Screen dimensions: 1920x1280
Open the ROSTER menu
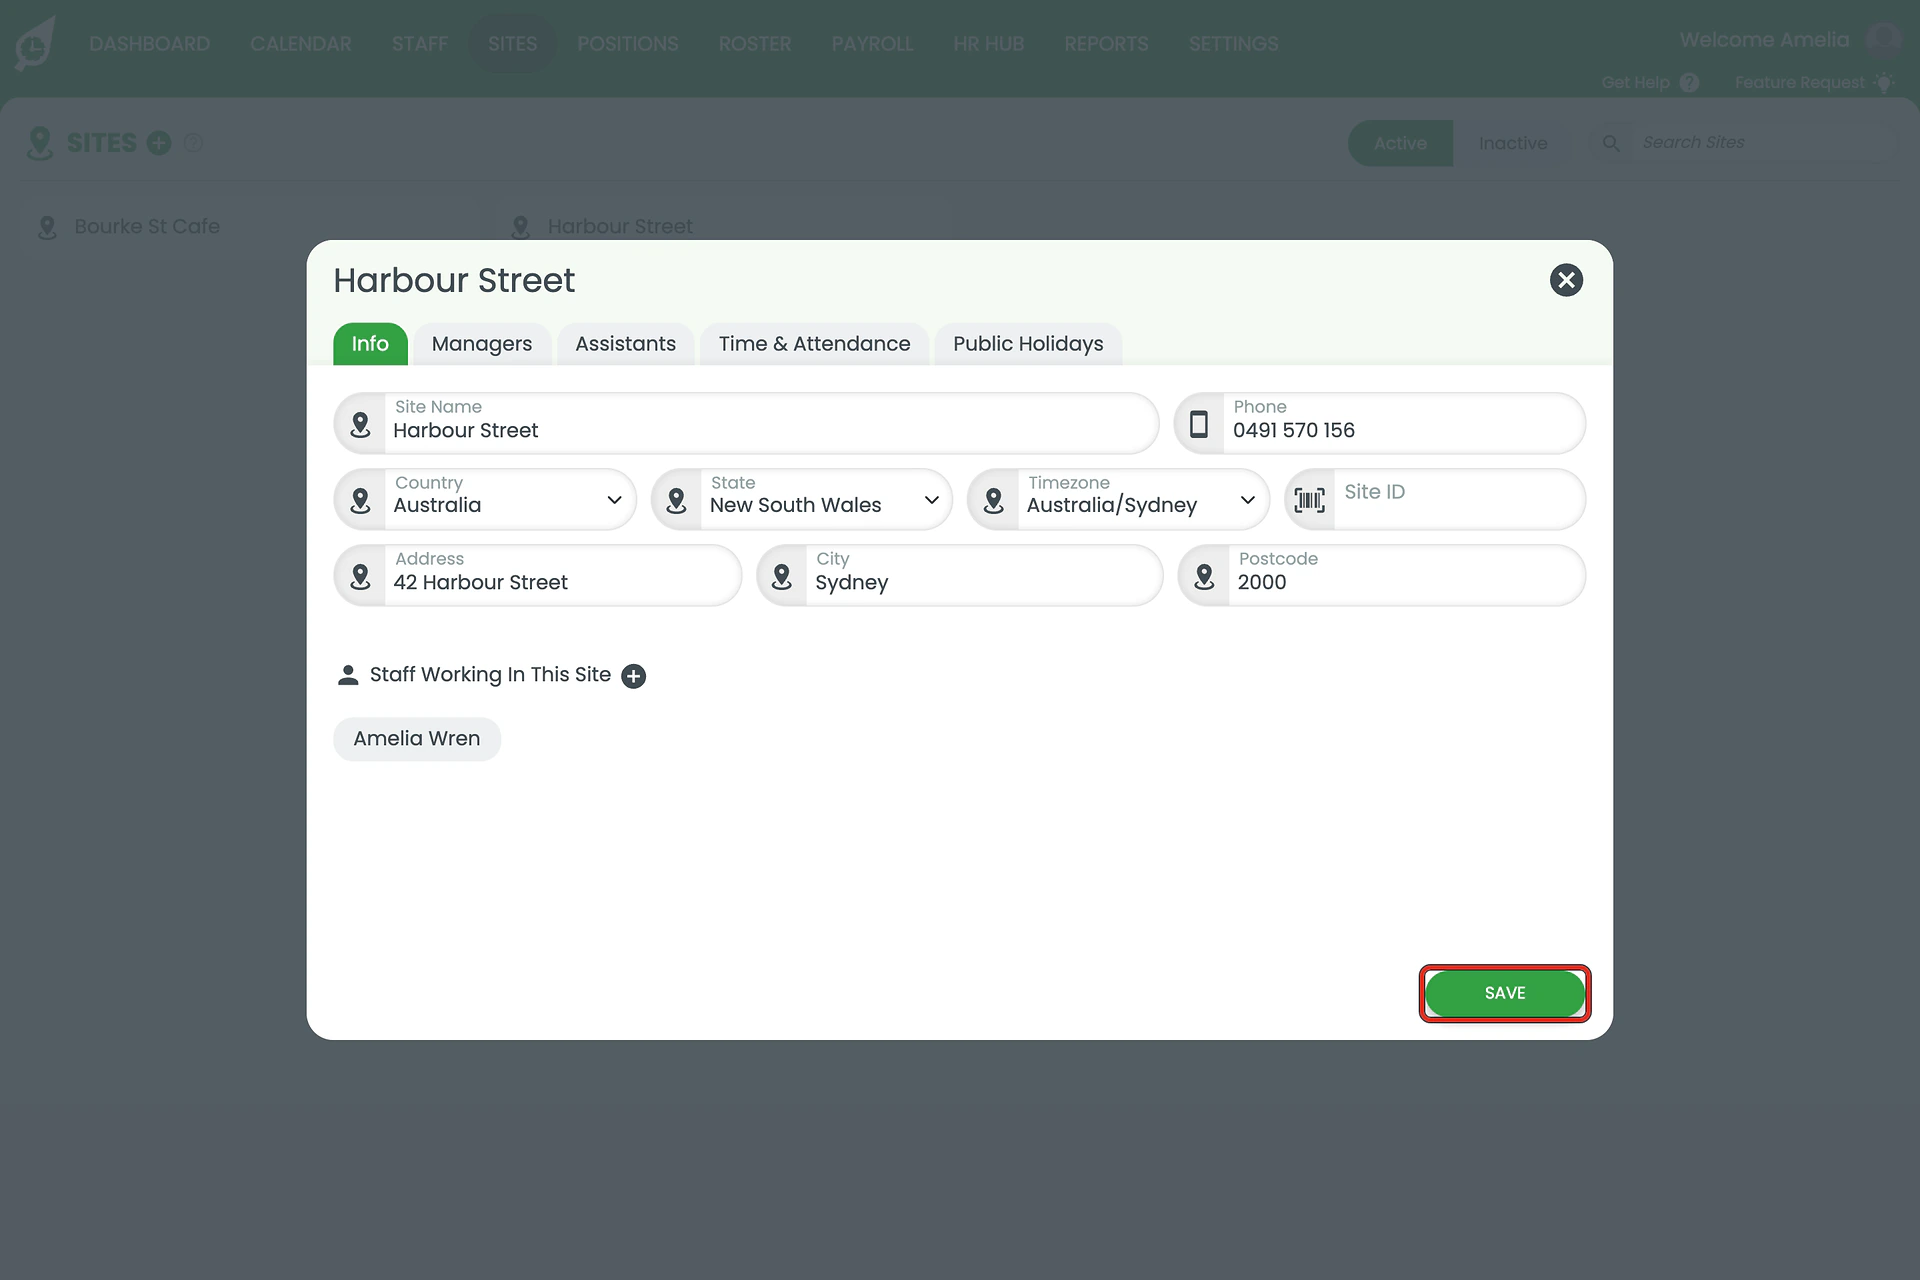pos(755,44)
